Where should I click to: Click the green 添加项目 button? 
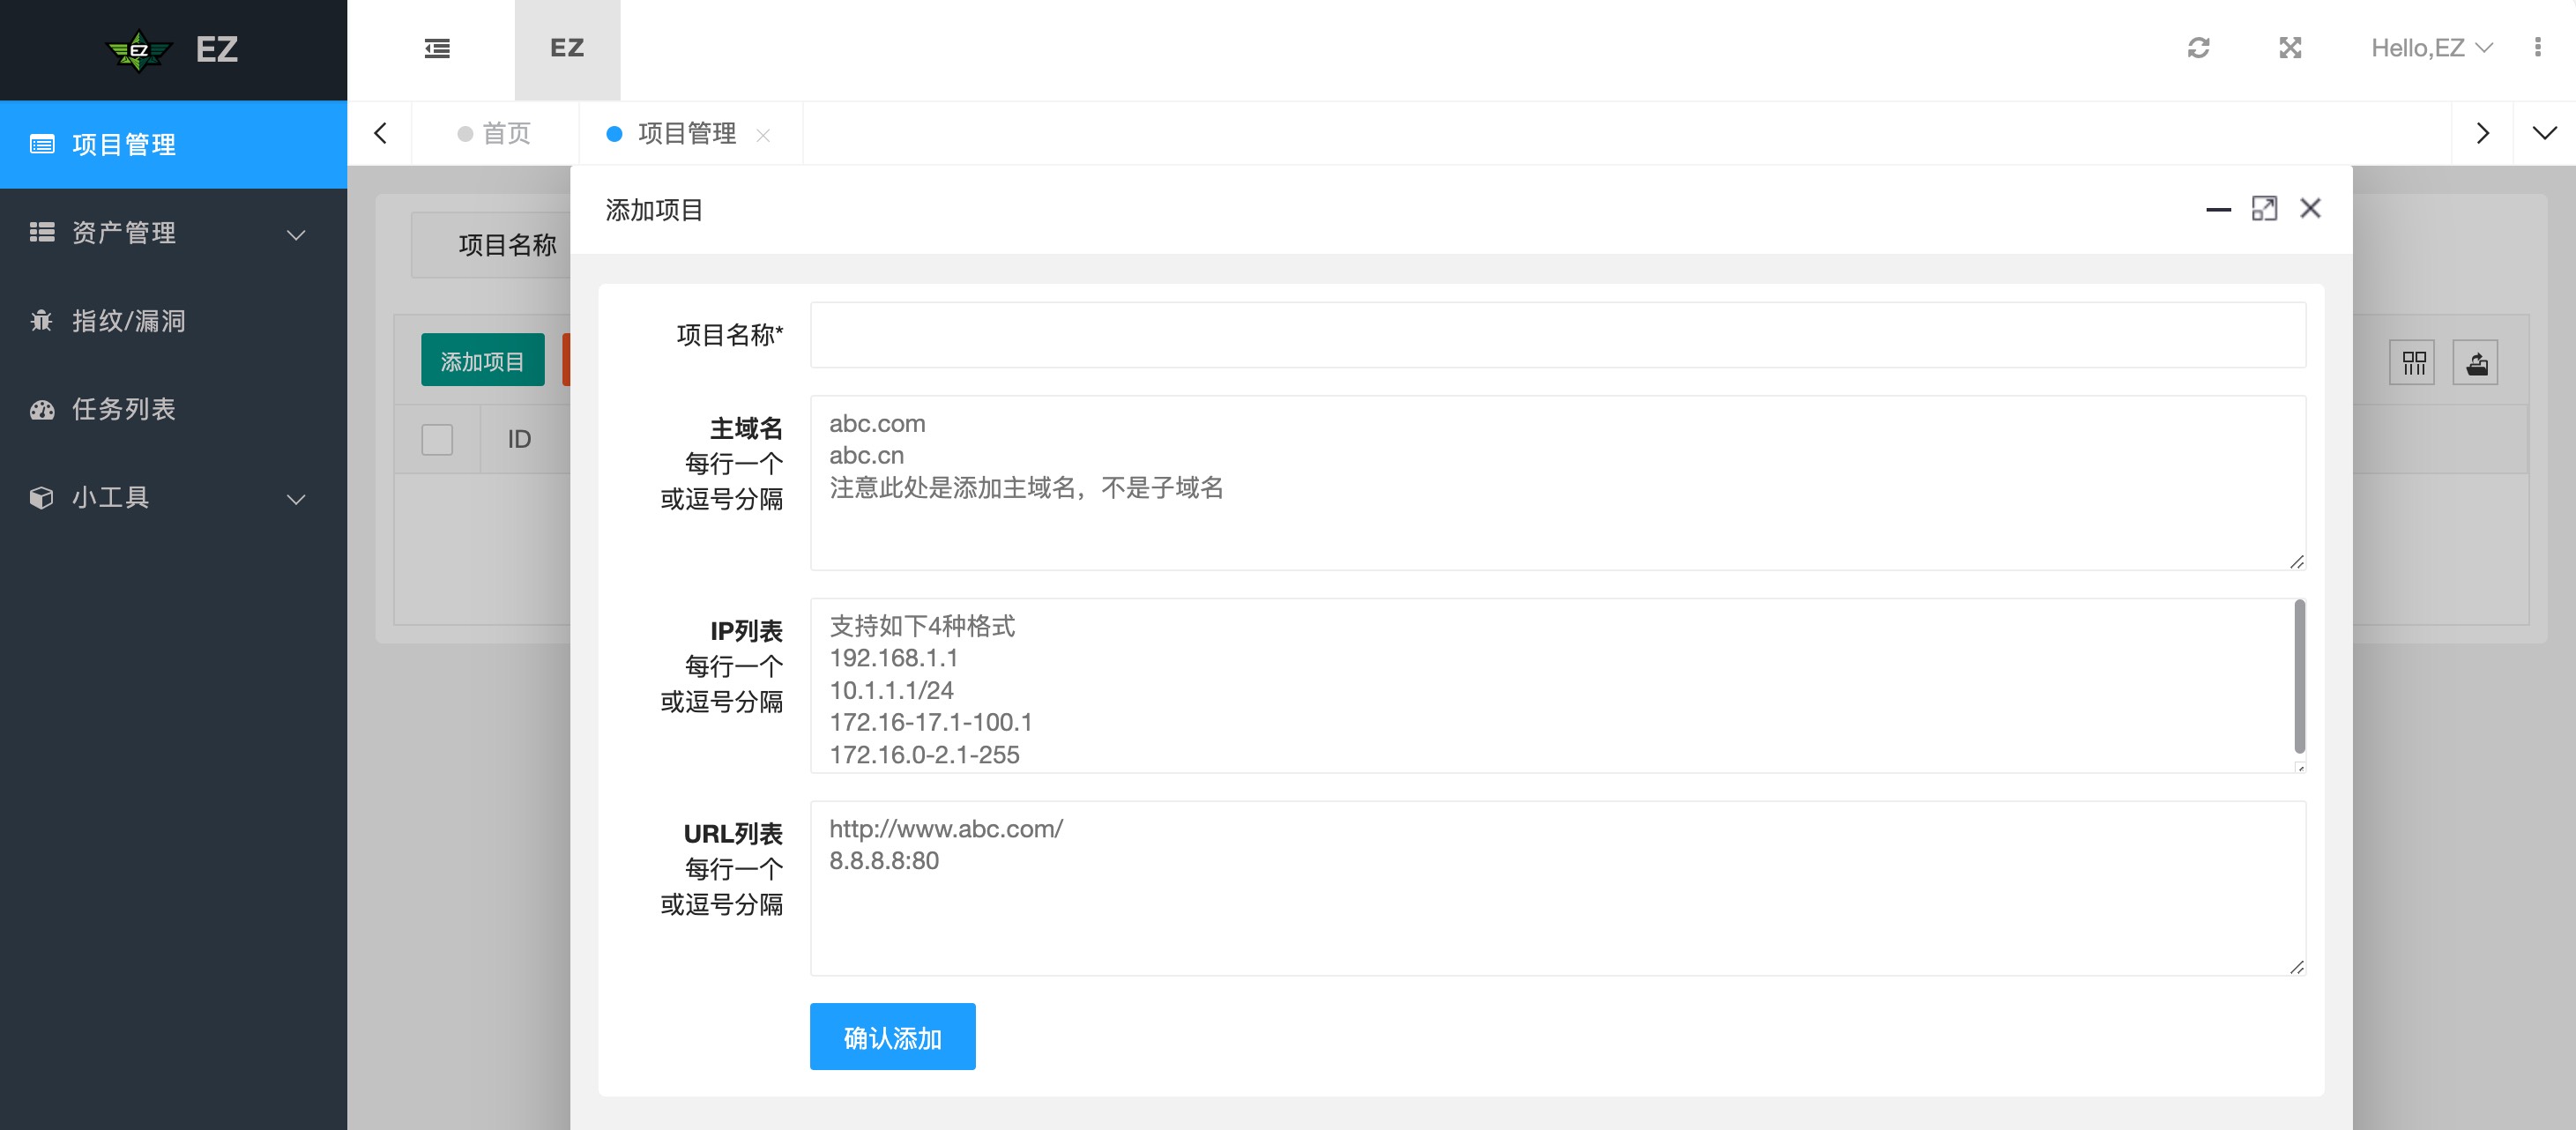tap(482, 361)
